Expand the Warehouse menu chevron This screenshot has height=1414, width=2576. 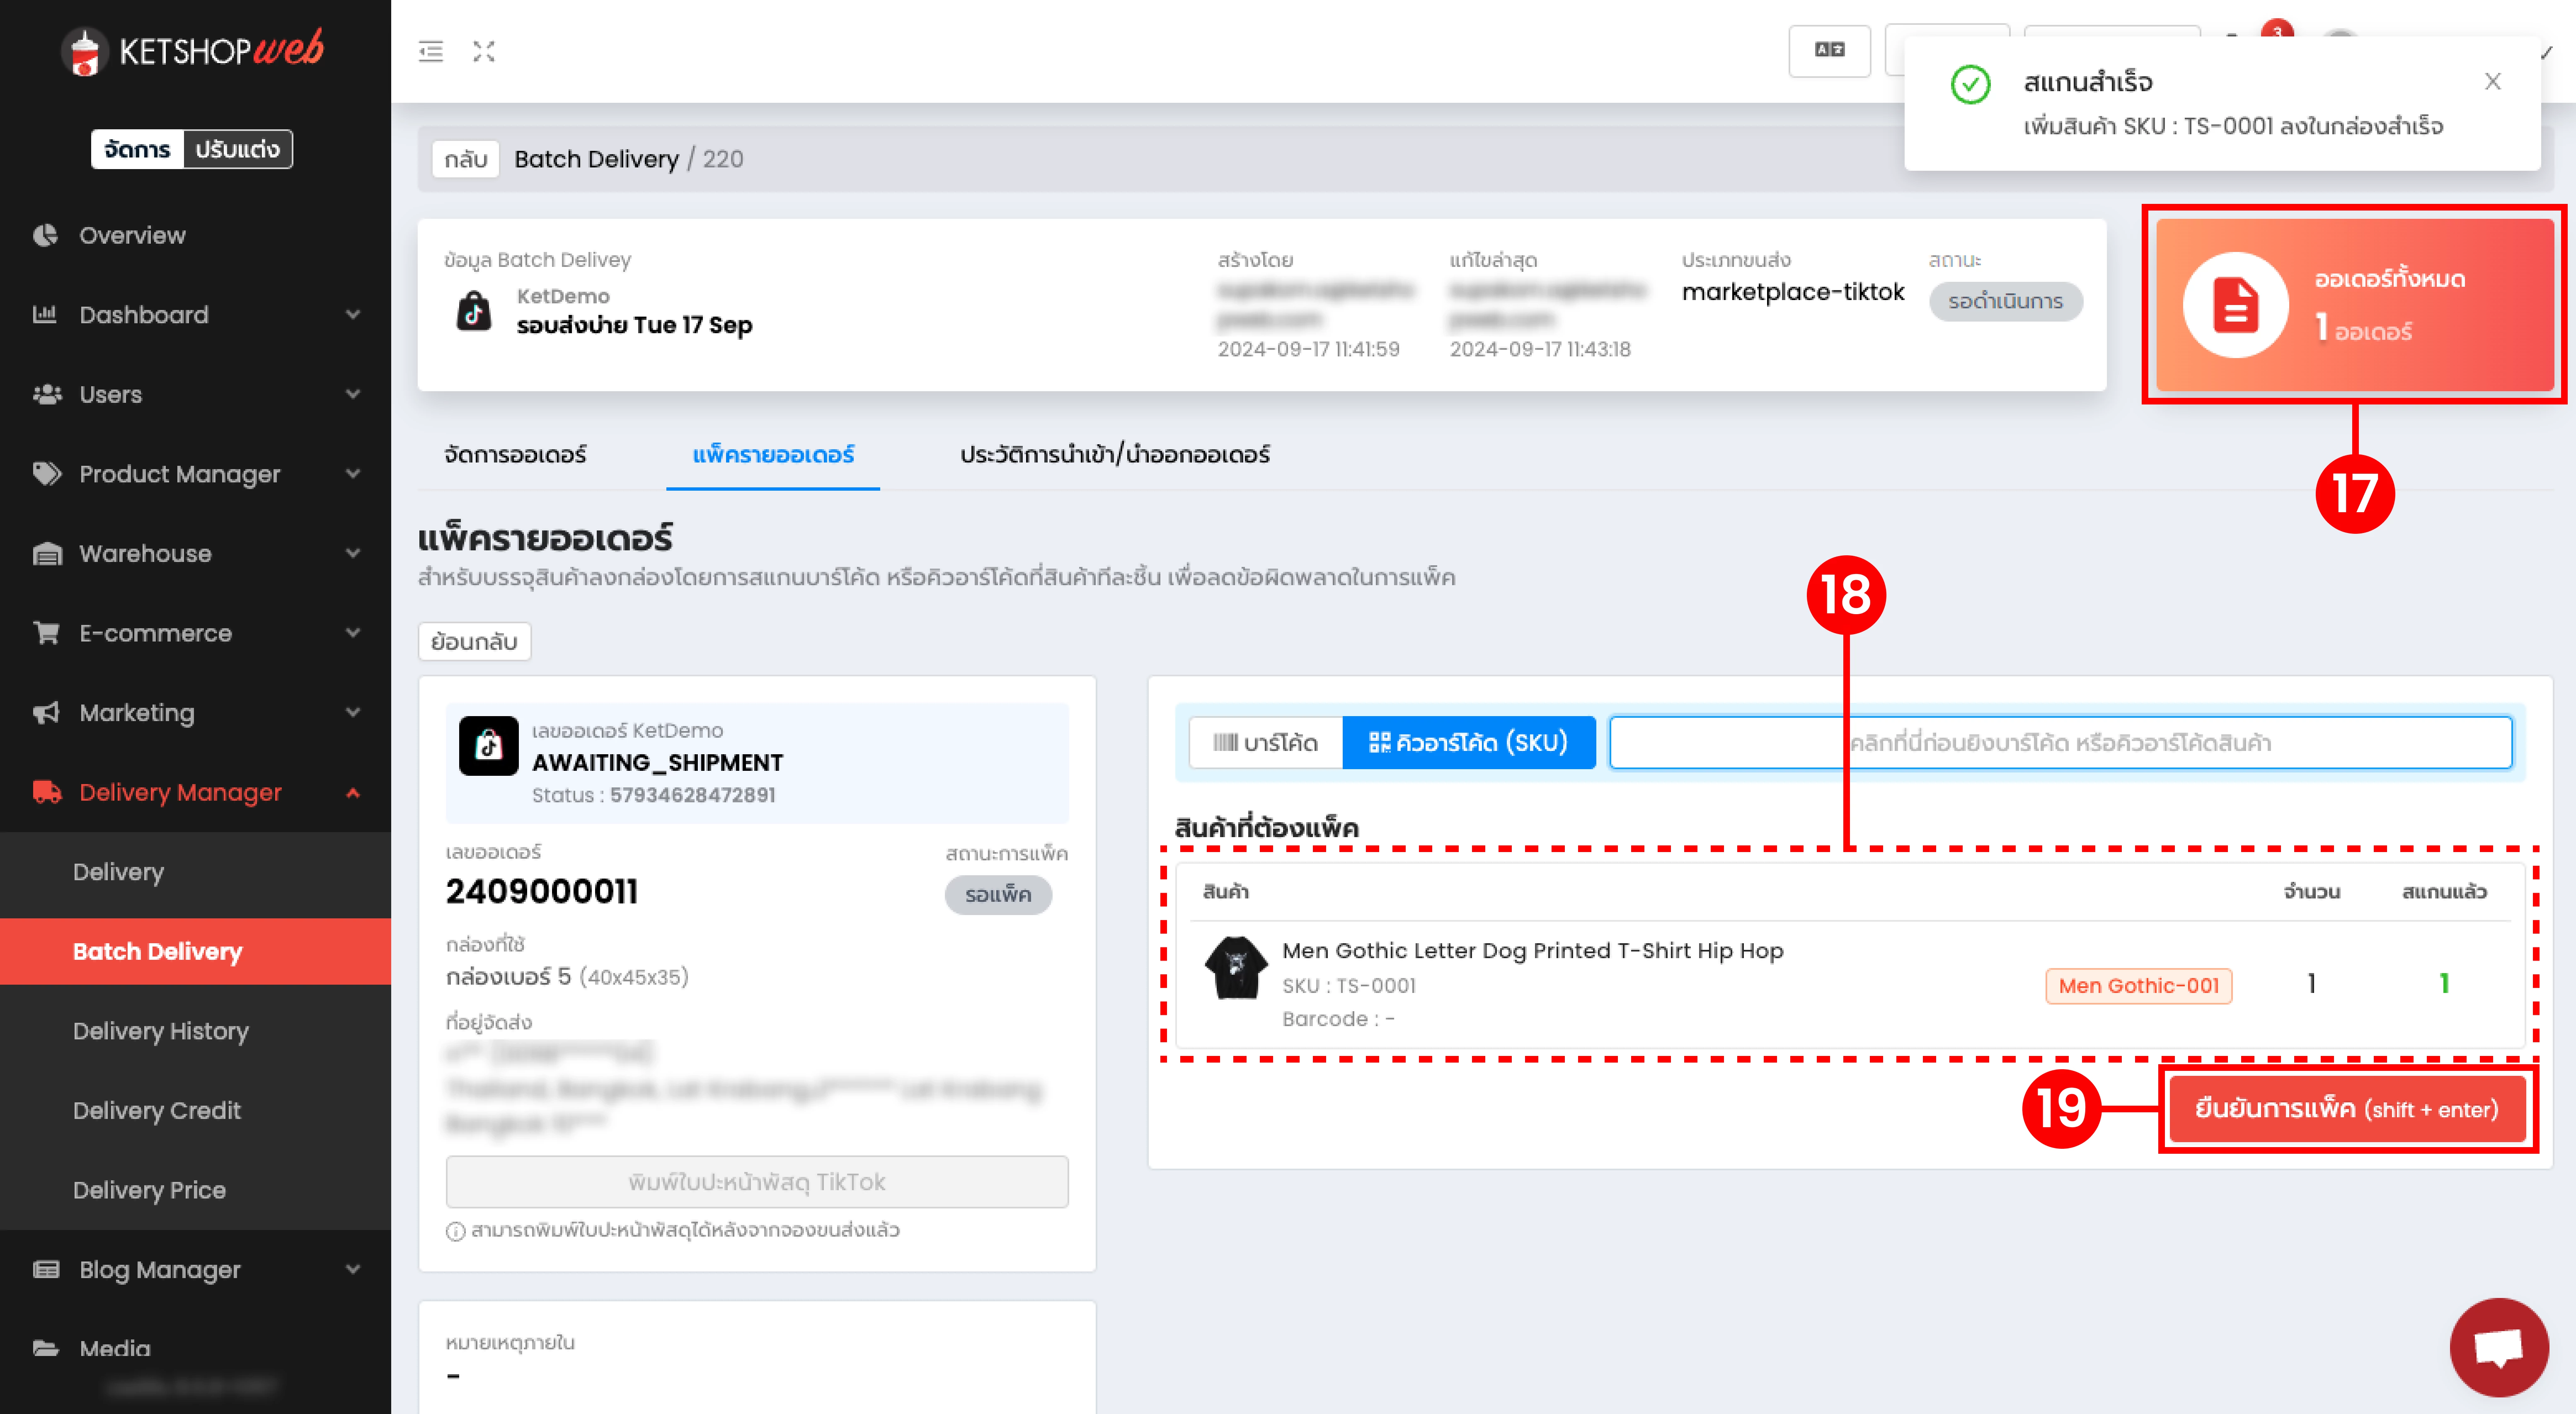353,553
